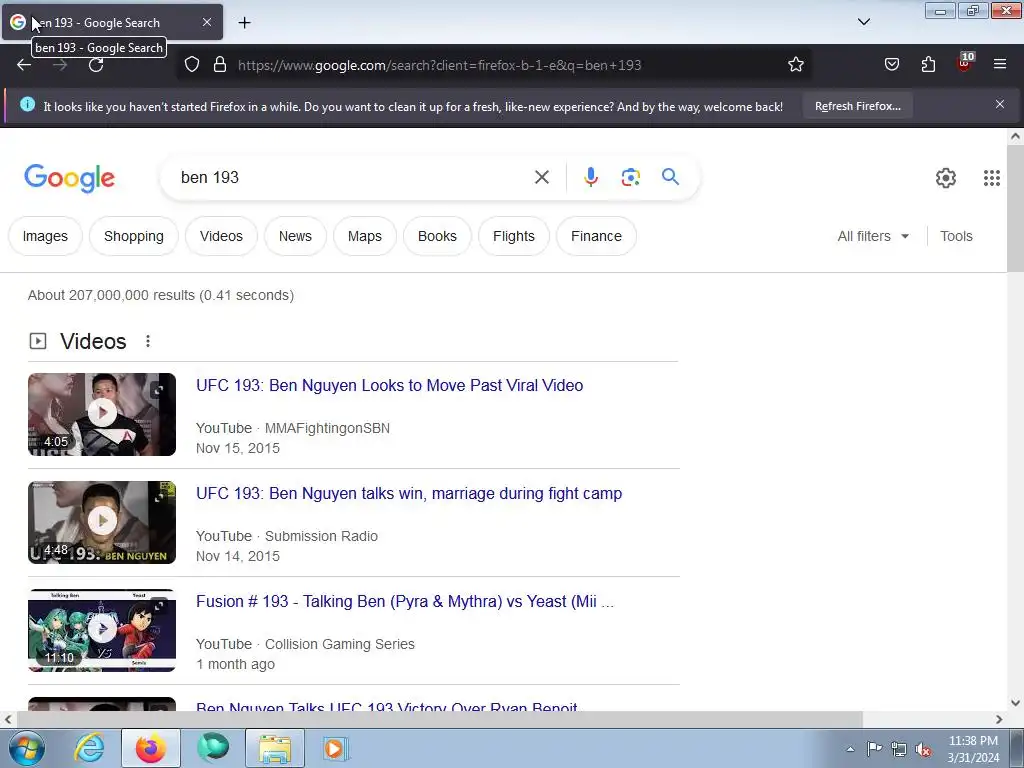Open 'Ben Nguyen talks win, marriage' video link

(x=409, y=493)
